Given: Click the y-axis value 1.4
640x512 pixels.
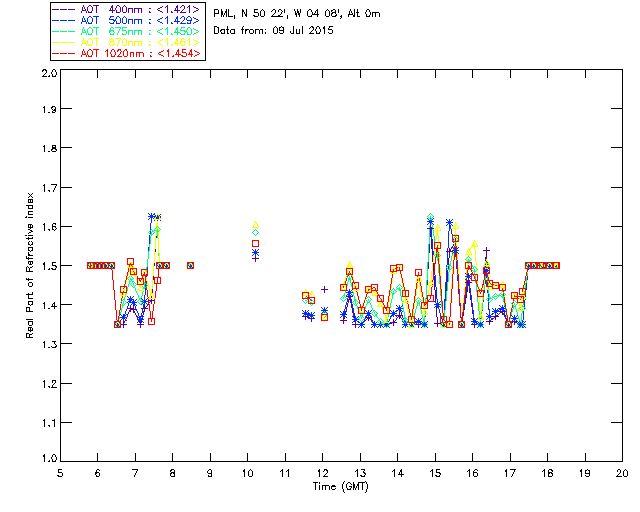Looking at the screenshot, I should 49,305.
